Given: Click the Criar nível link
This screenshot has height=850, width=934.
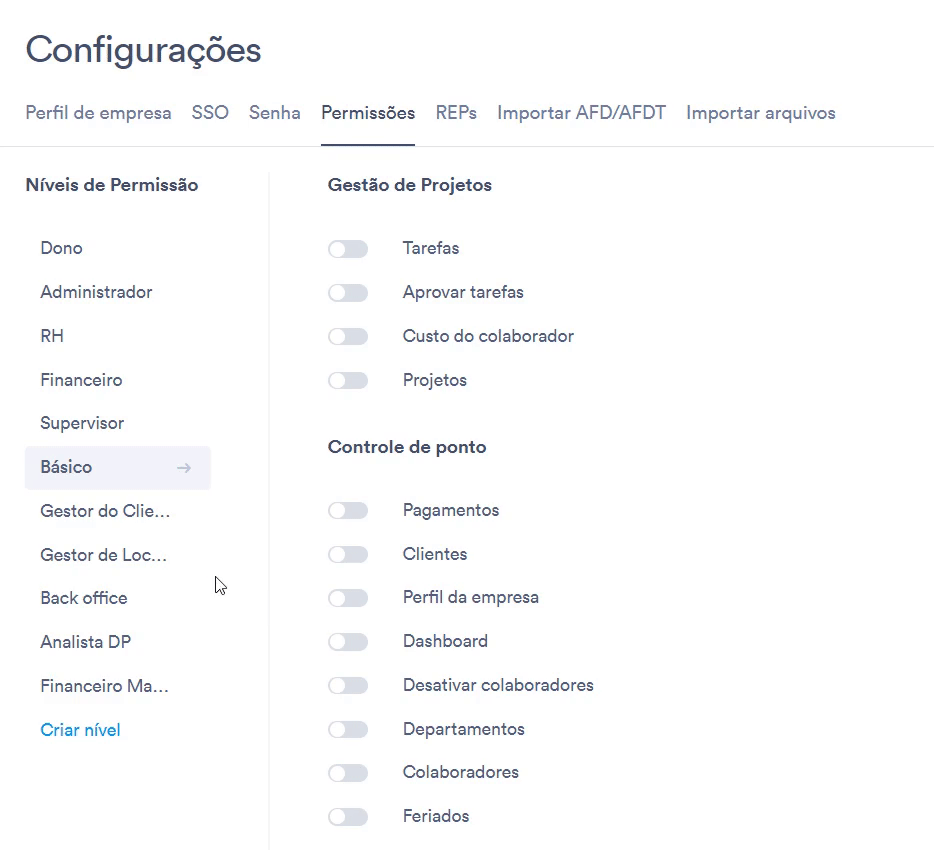Looking at the screenshot, I should tap(80, 730).
